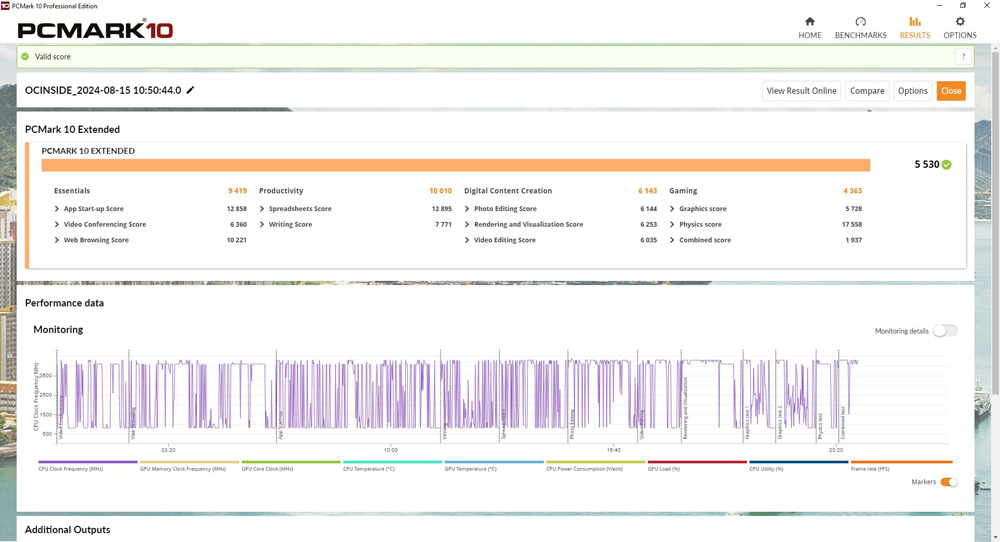This screenshot has width=1000, height=542.
Task: Click the Photo Editing marker in chart
Action: pyautogui.click(x=572, y=425)
